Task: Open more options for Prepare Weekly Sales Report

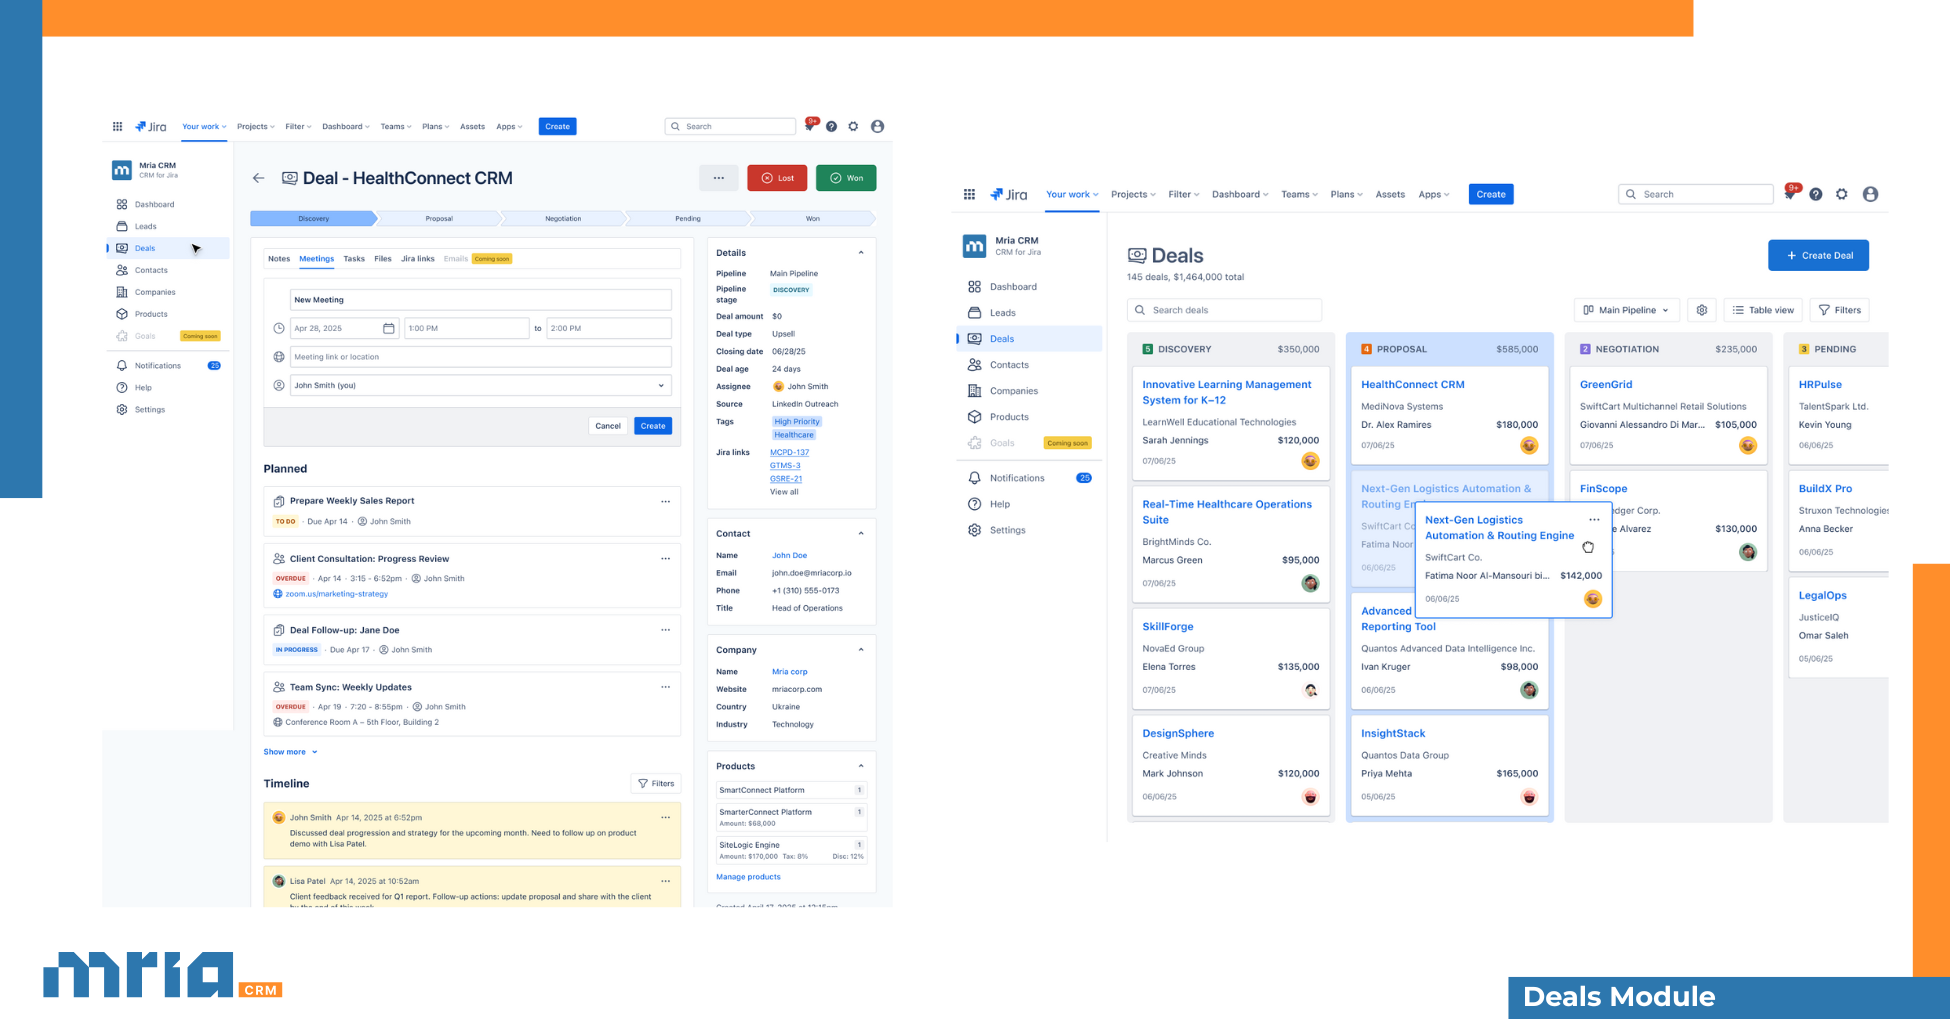Action: [x=665, y=502]
